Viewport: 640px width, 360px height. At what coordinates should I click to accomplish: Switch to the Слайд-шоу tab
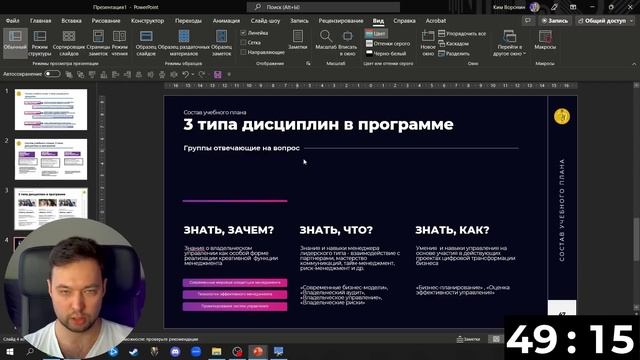tap(265, 20)
